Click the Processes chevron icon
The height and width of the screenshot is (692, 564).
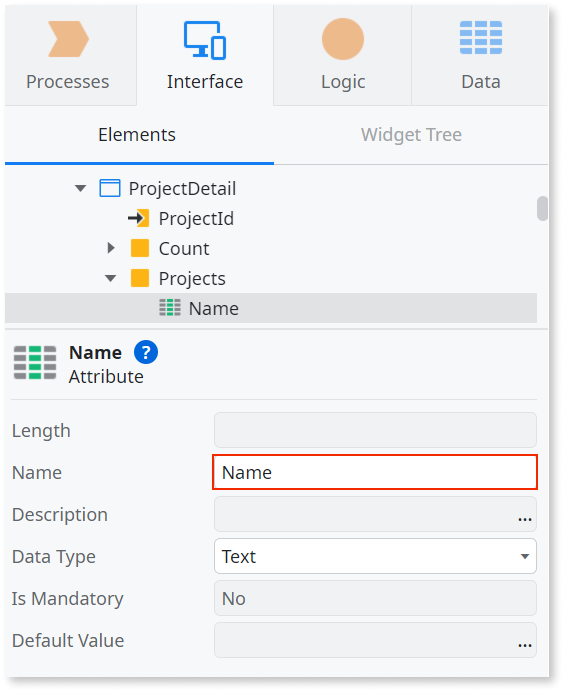(x=68, y=39)
